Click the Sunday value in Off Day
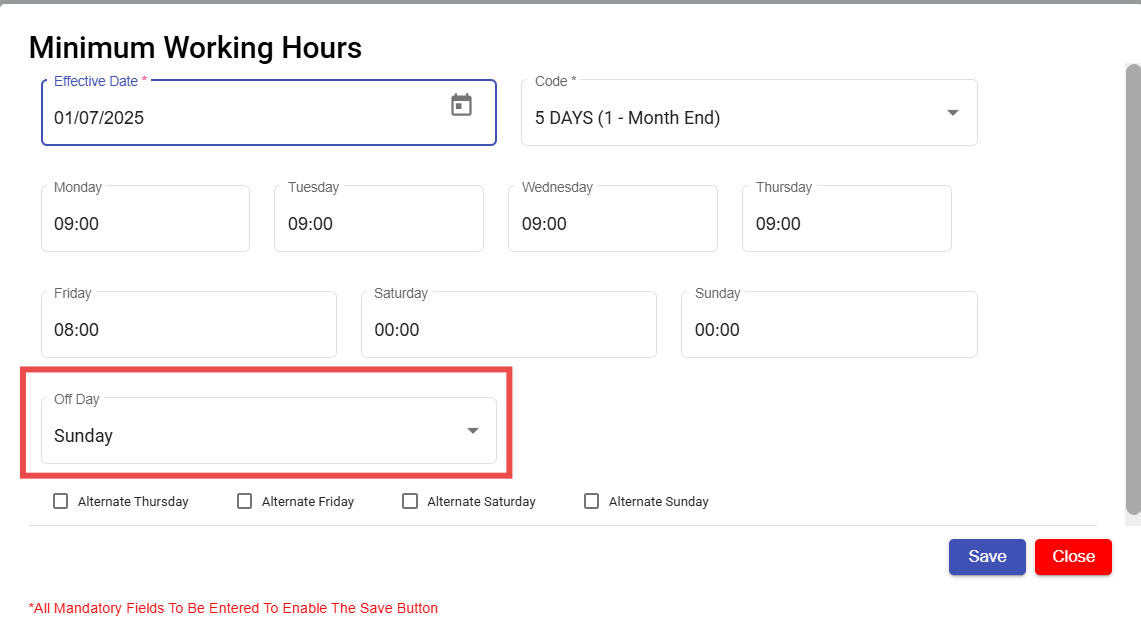The height and width of the screenshot is (634, 1141). [84, 436]
